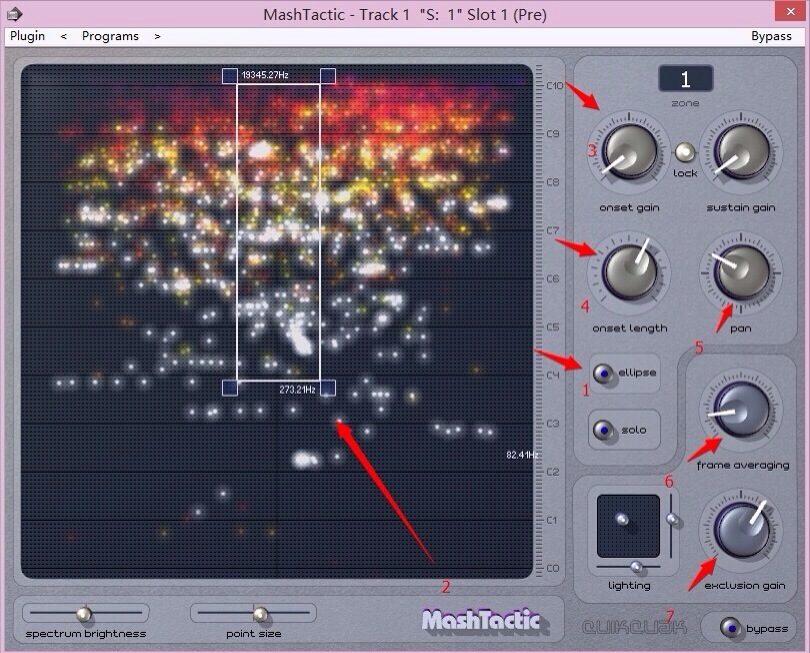Click the top-right zone selection handle

[x=328, y=76]
